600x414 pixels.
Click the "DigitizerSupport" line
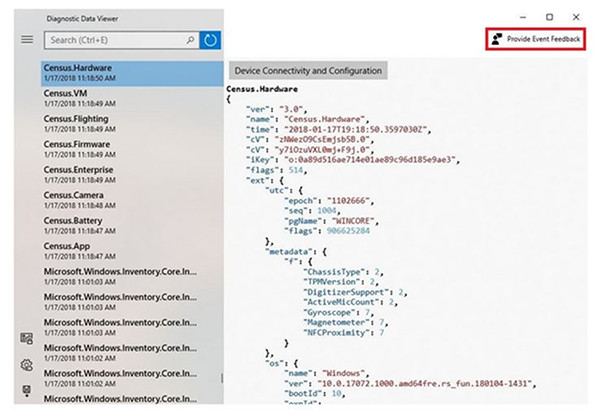point(355,292)
